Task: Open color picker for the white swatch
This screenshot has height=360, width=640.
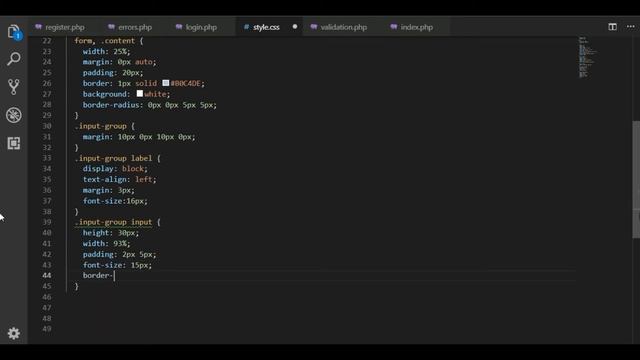Action: (x=140, y=93)
